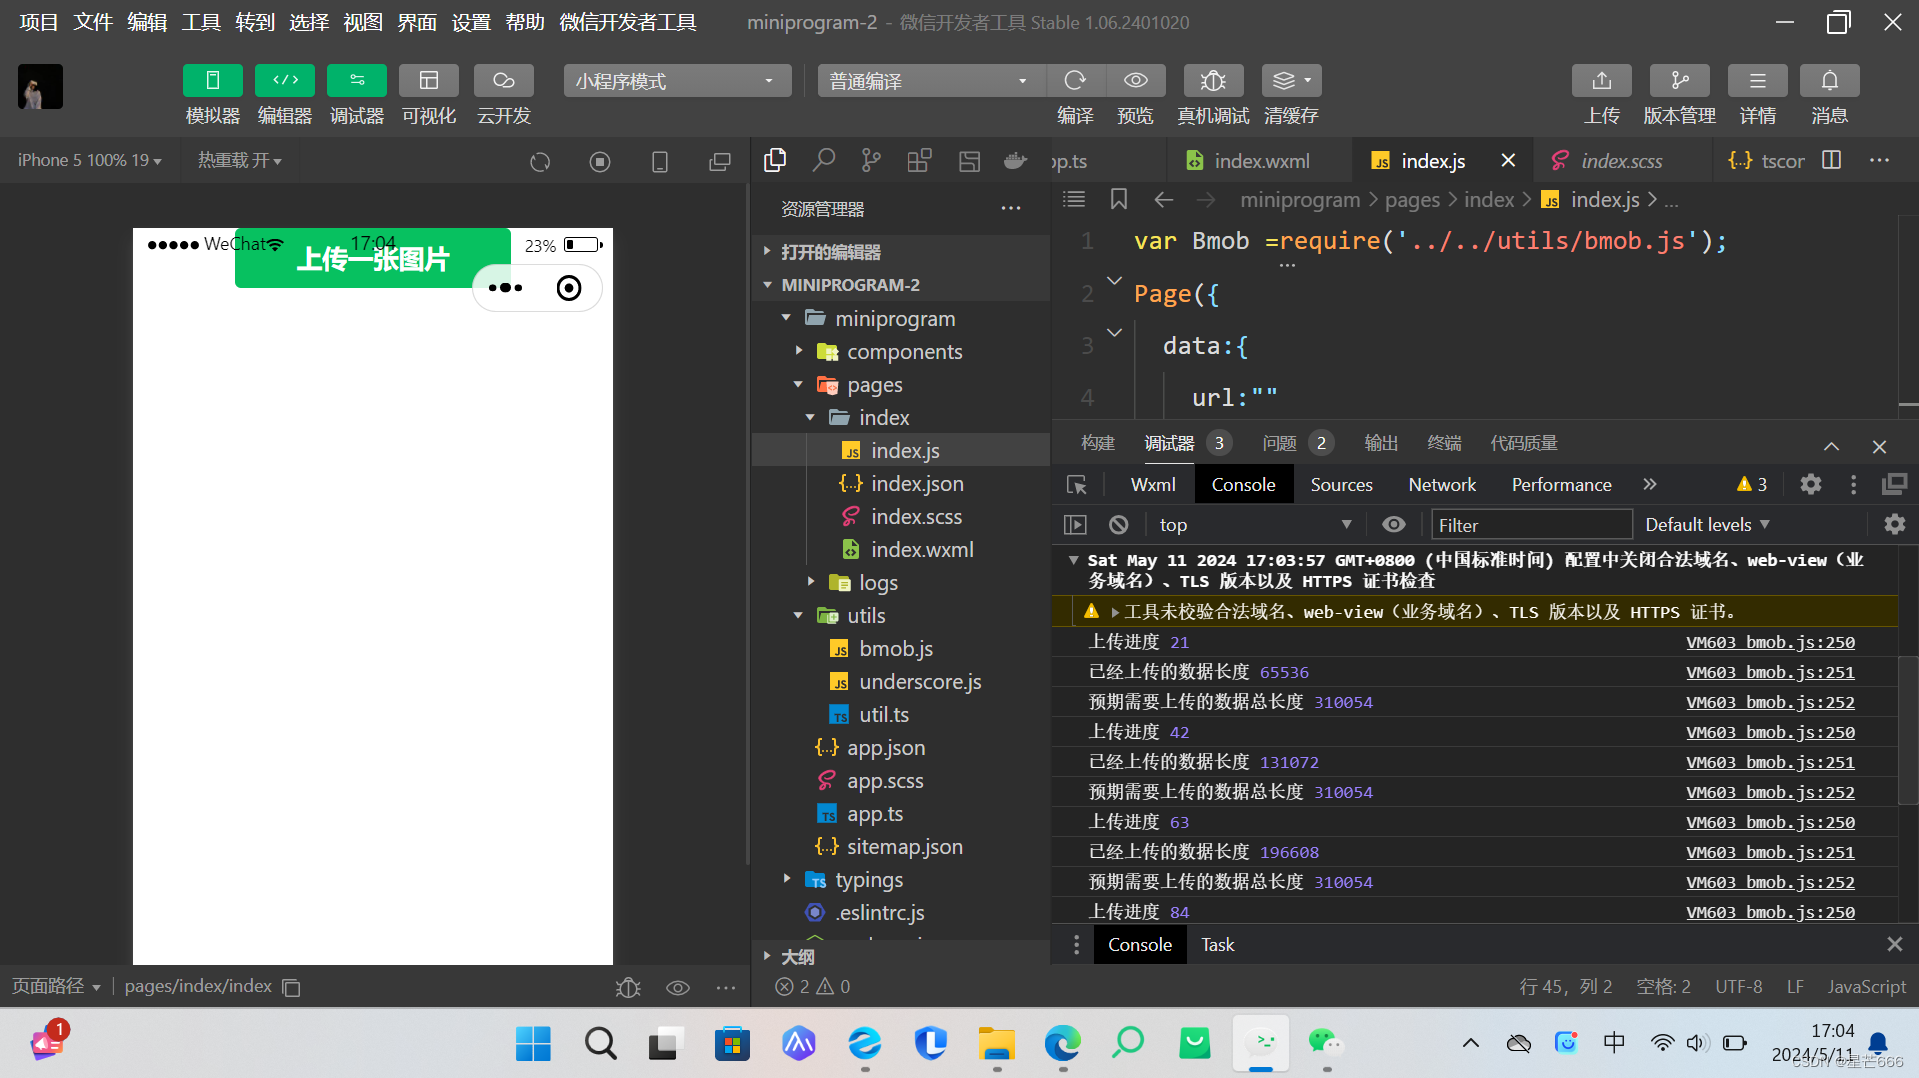This screenshot has width=1919, height=1078.
Task: Click the preview (预览) eye icon
Action: click(x=1135, y=81)
